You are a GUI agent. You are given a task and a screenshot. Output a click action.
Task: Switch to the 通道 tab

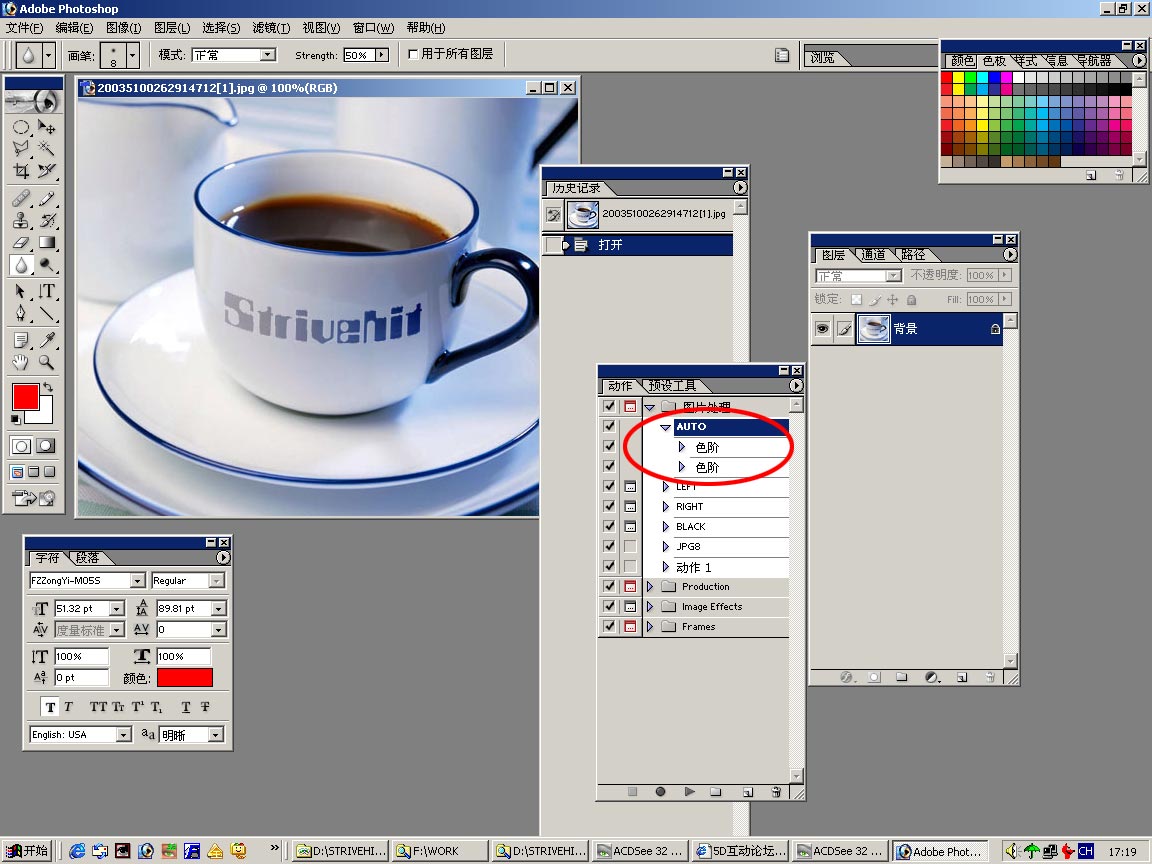(x=873, y=255)
